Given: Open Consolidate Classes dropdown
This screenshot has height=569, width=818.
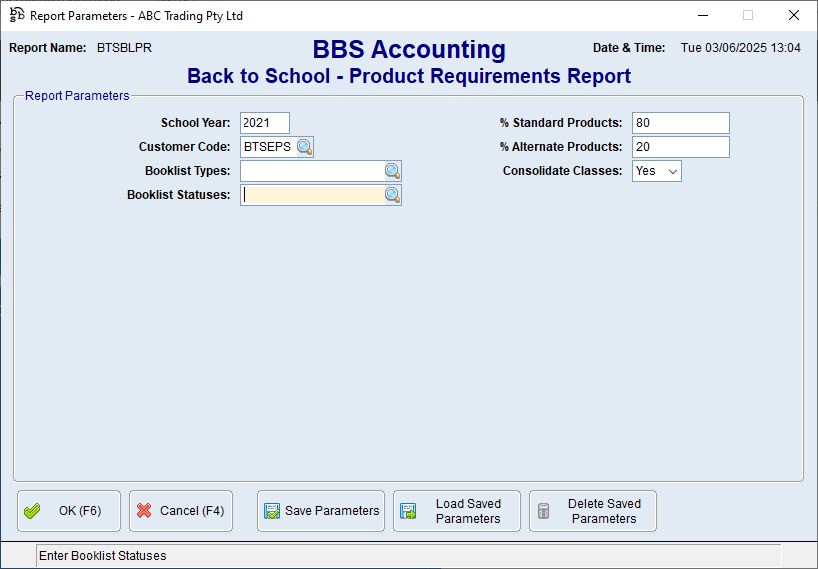Looking at the screenshot, I should 657,171.
